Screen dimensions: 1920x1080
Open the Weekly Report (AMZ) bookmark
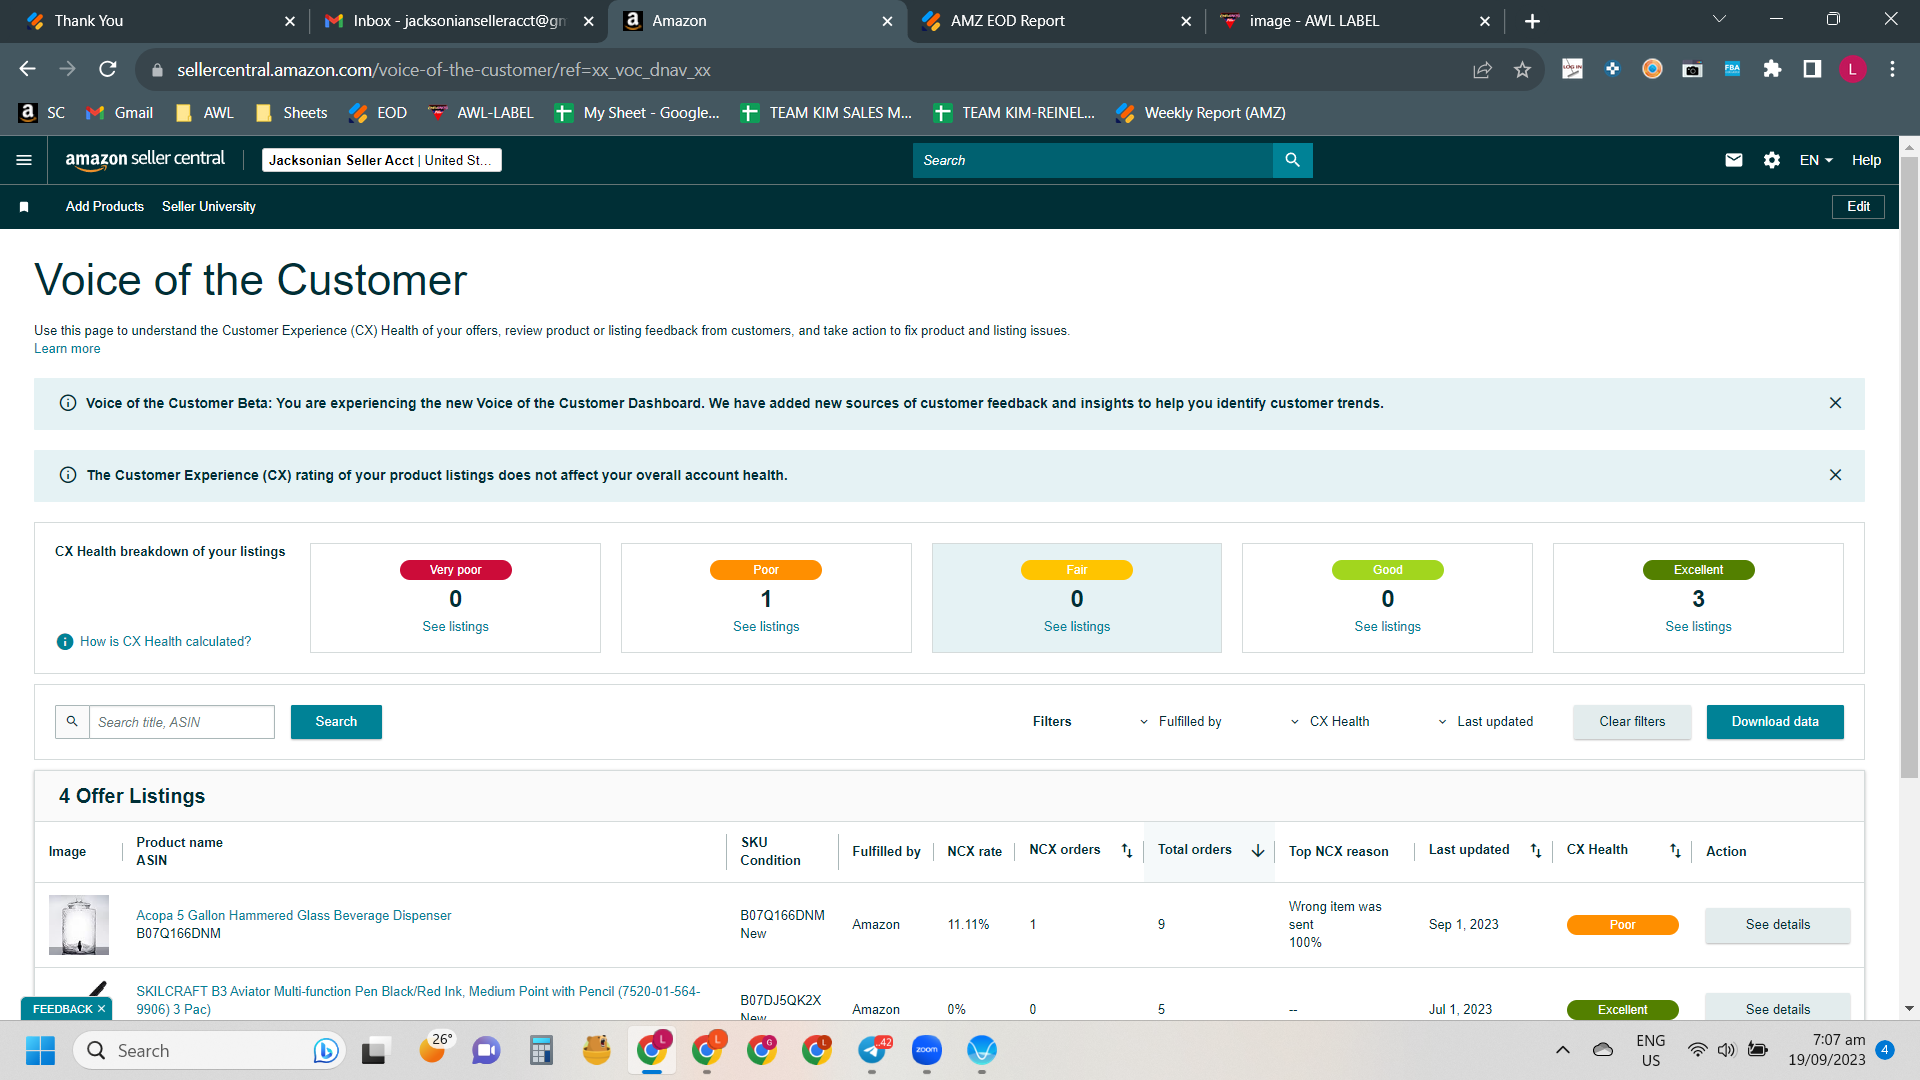click(x=1201, y=113)
